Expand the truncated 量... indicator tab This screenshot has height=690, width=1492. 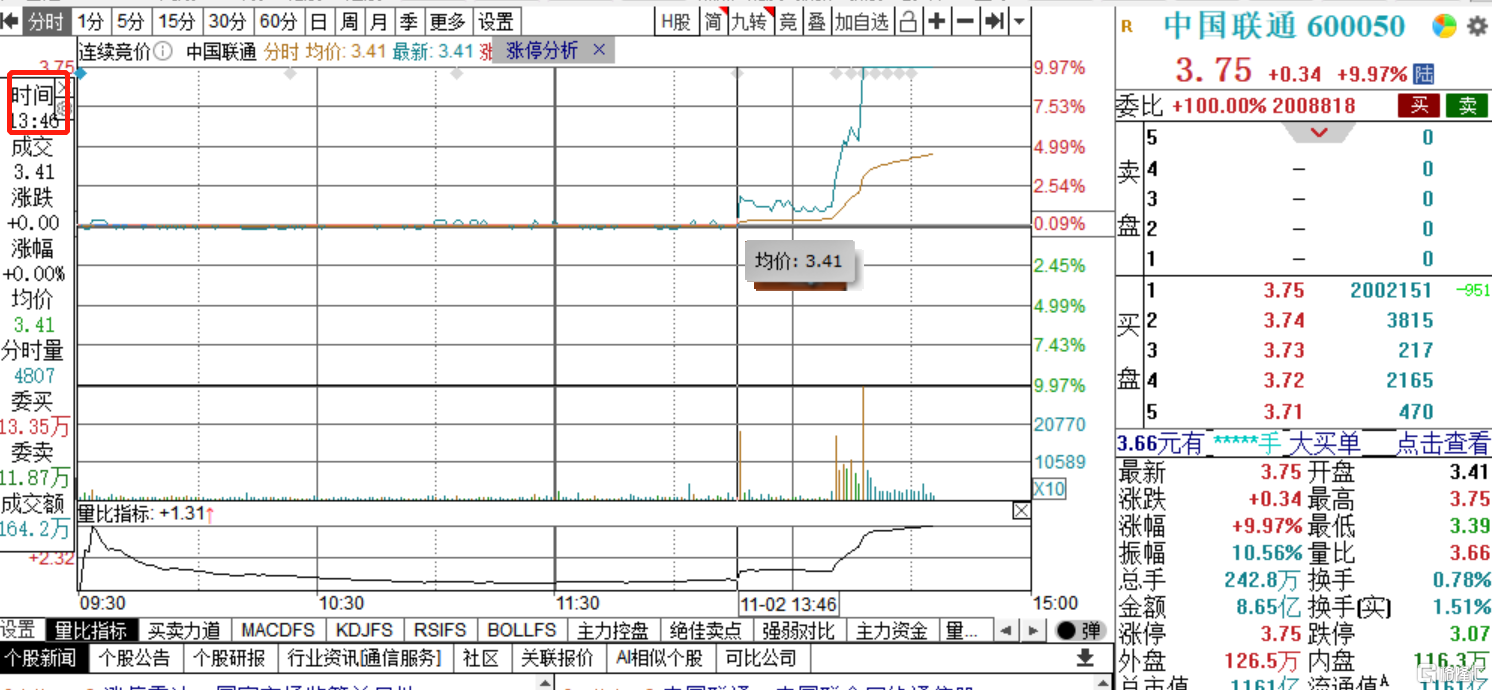pos(961,630)
